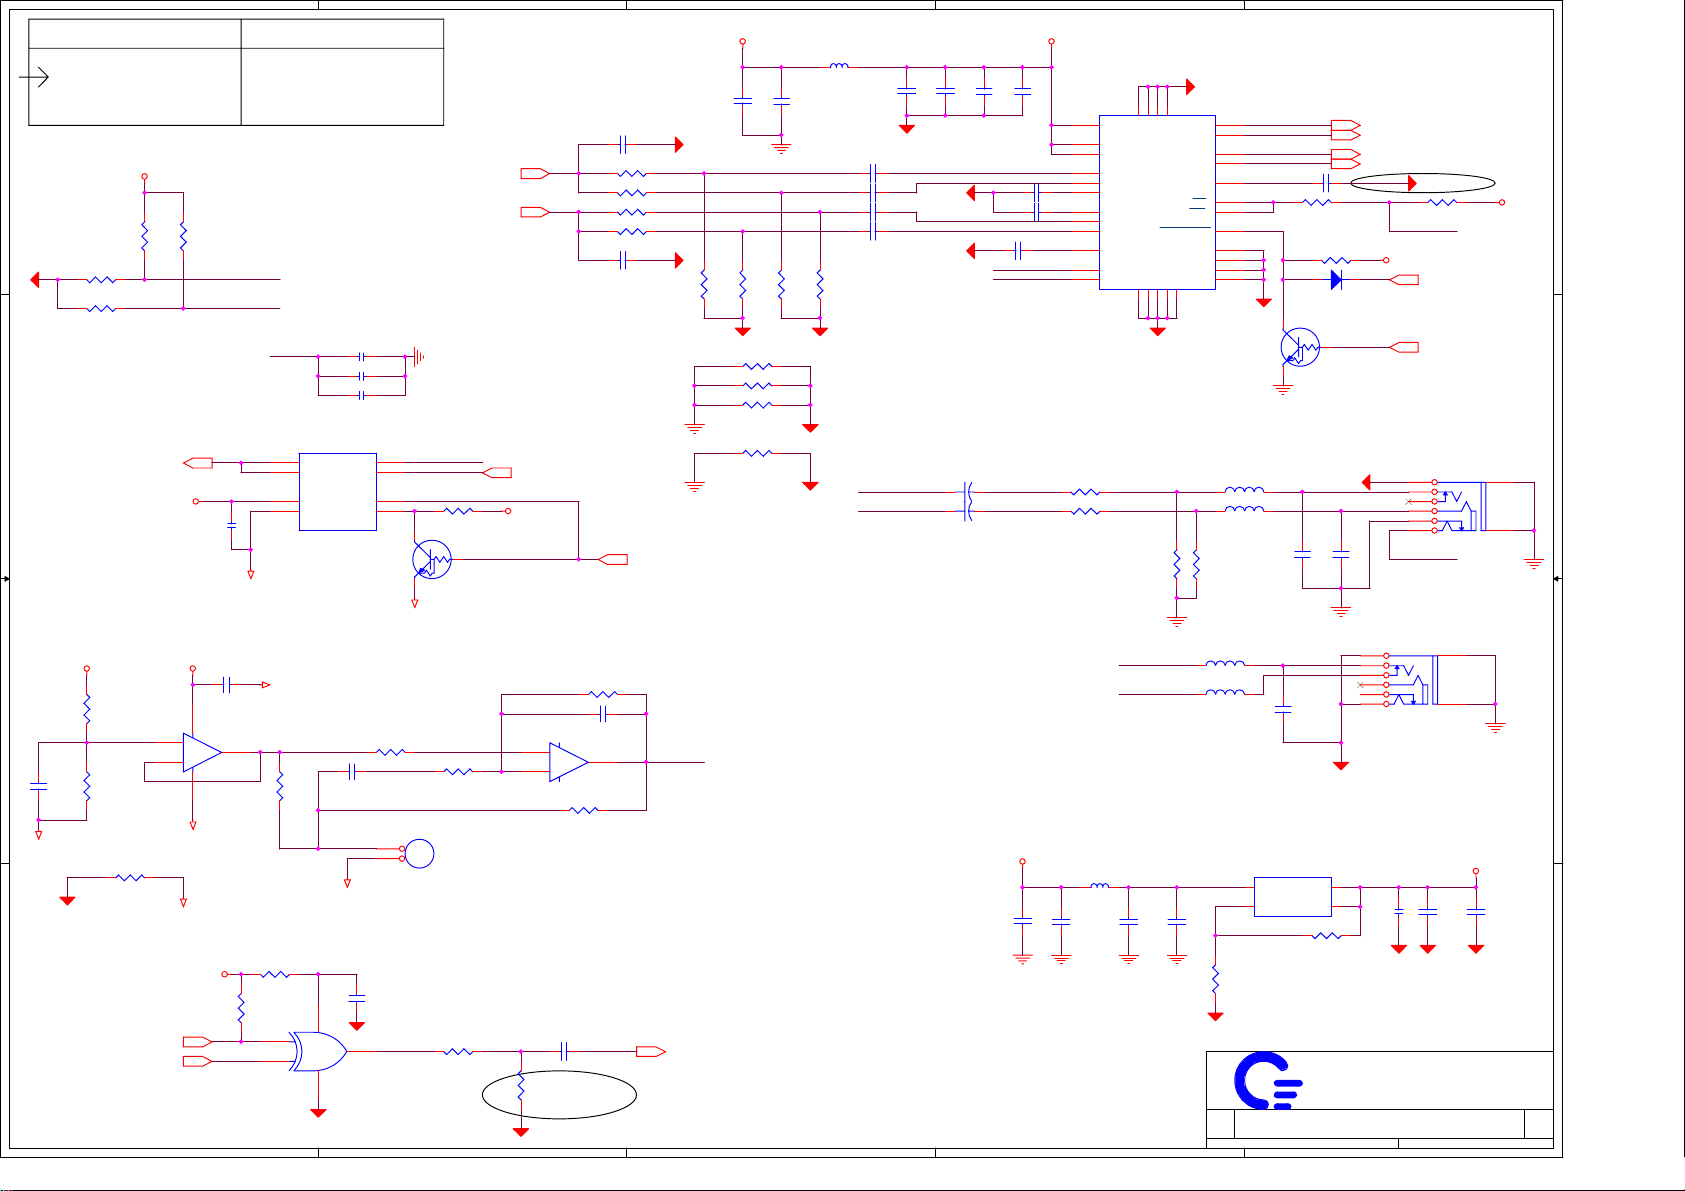The image size is (1685, 1191).
Task: Click the round circle component below the op-amps
Action: [x=420, y=854]
